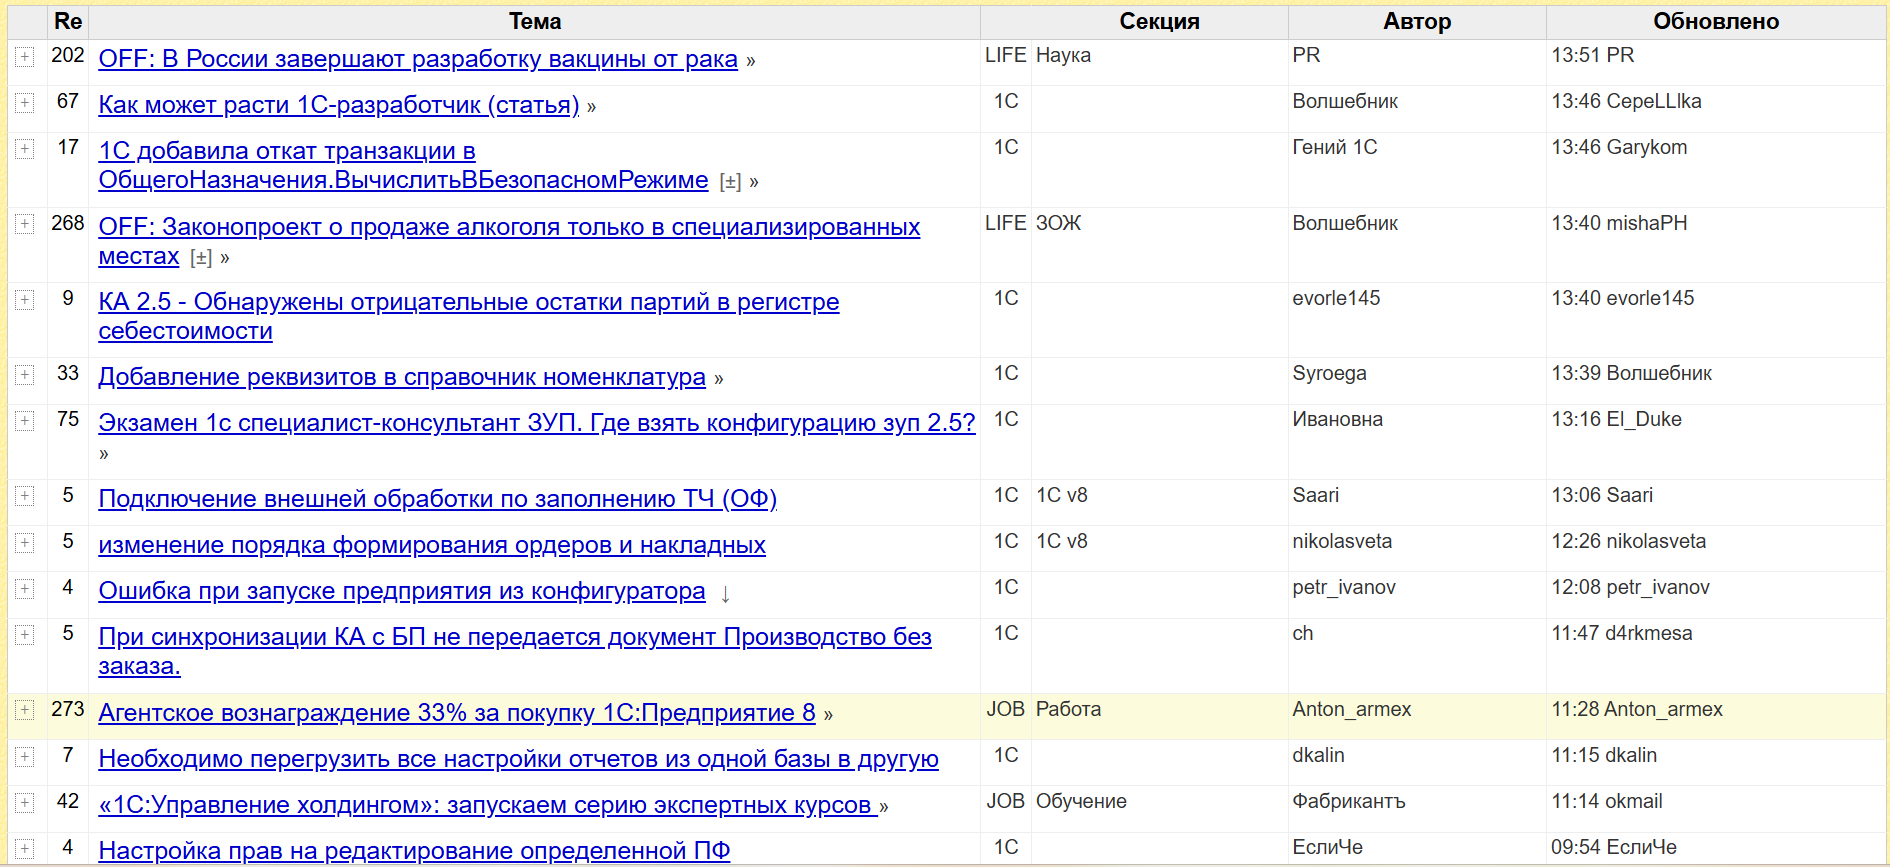Expand the 'Экзамен 1с специалист-консультант' row
The image size is (1890, 867).
tap(25, 421)
